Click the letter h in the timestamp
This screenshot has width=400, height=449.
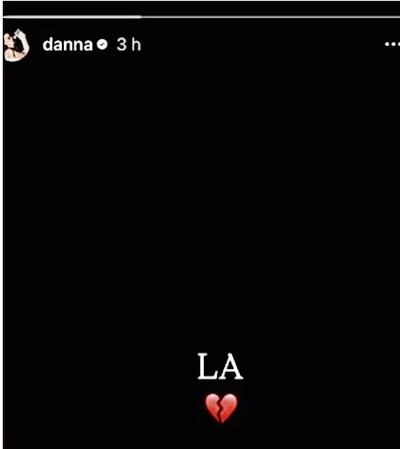136,45
